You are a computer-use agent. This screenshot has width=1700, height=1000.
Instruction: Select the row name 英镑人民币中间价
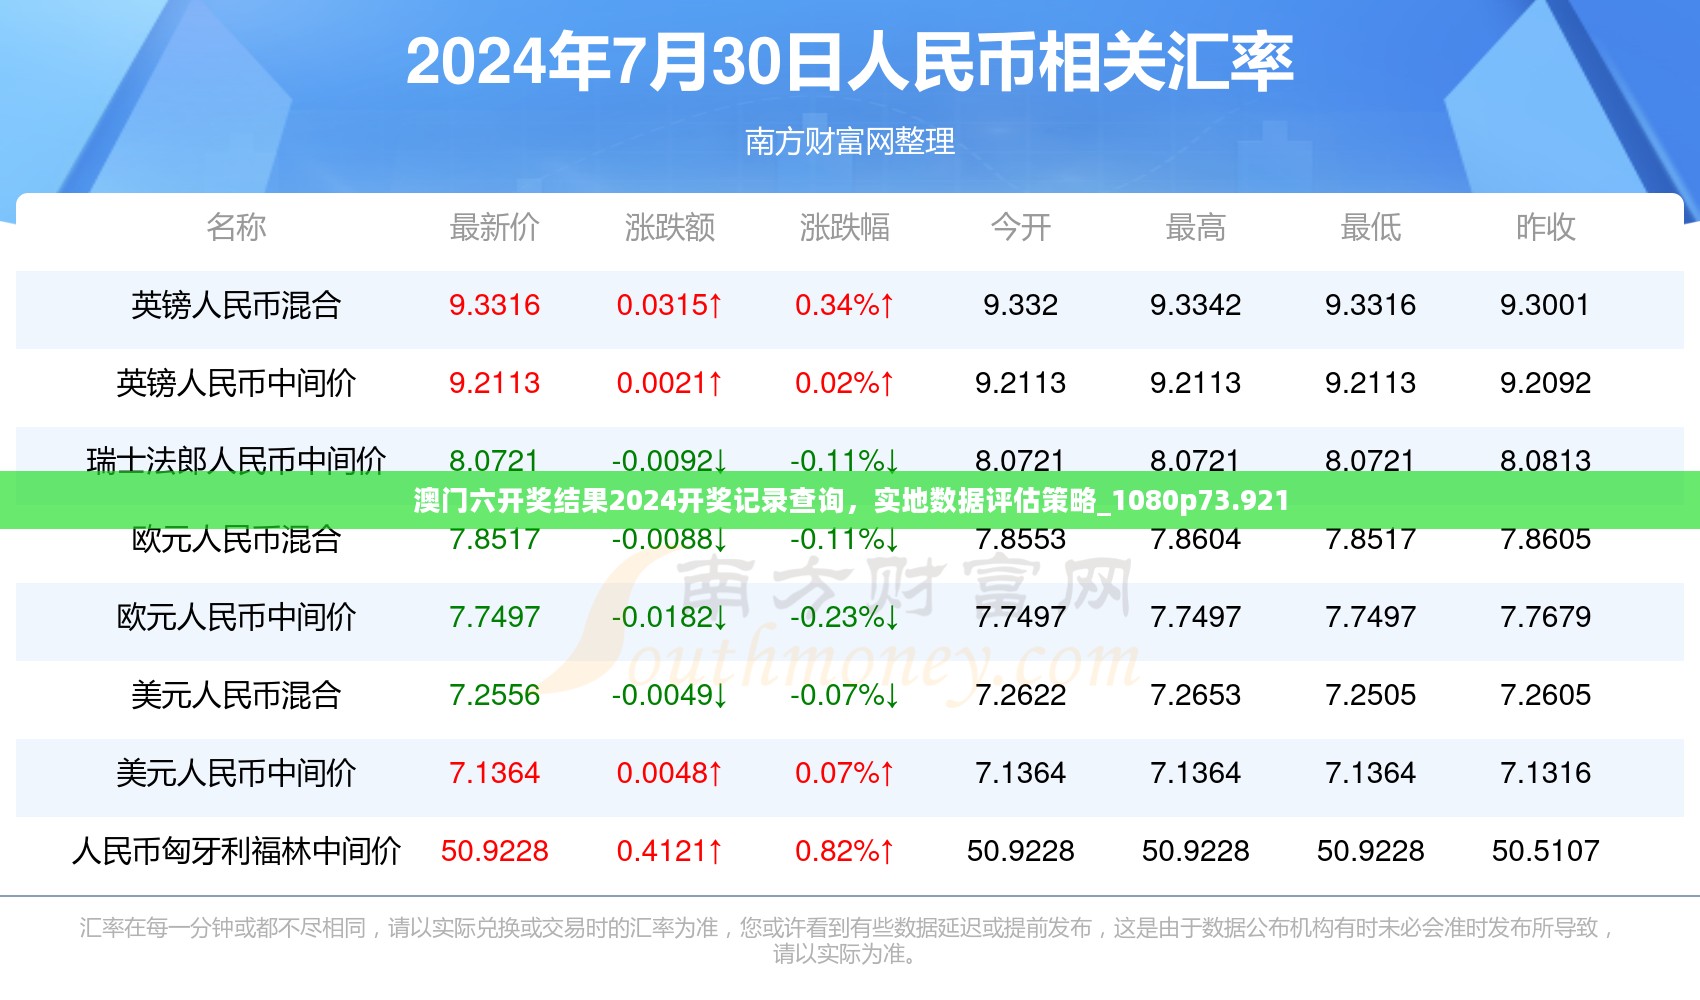236,383
